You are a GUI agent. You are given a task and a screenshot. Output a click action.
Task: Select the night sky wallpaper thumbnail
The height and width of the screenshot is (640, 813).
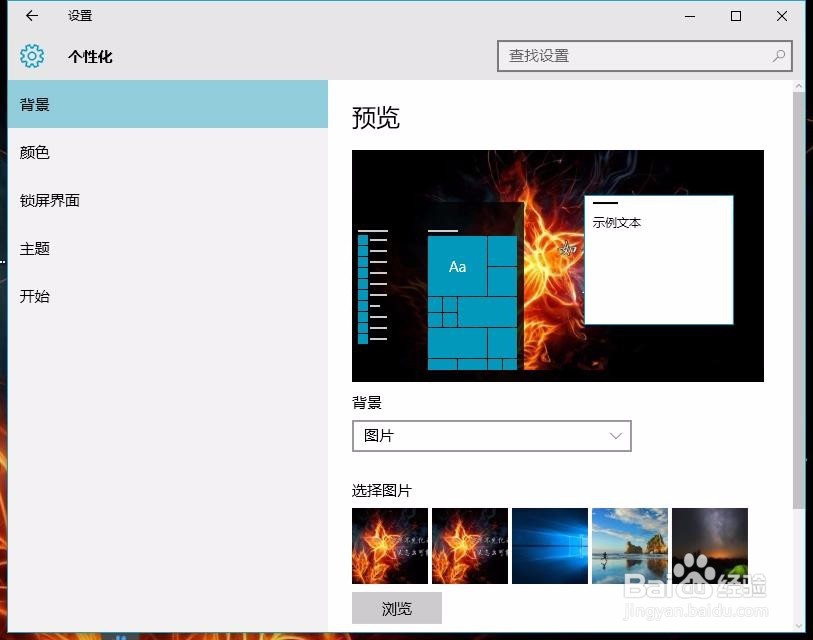coord(709,545)
